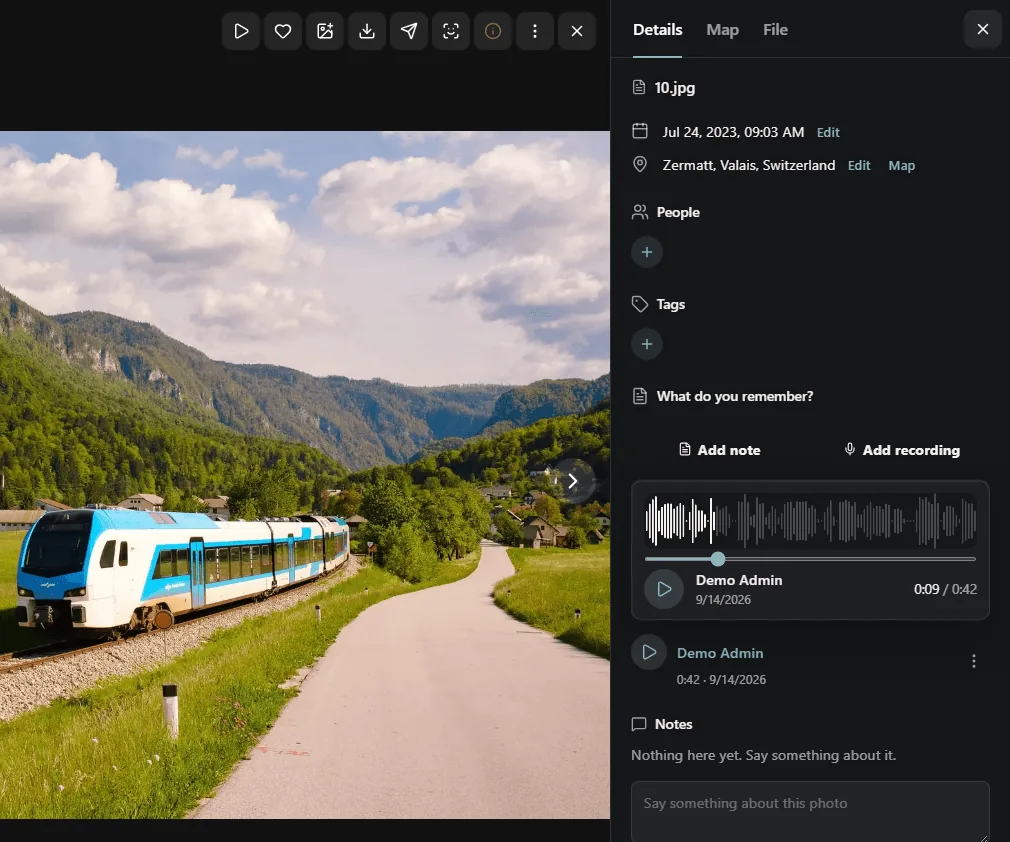Screen dimensions: 1010x842
Task: Switch to the Map tab
Action: coord(722,30)
